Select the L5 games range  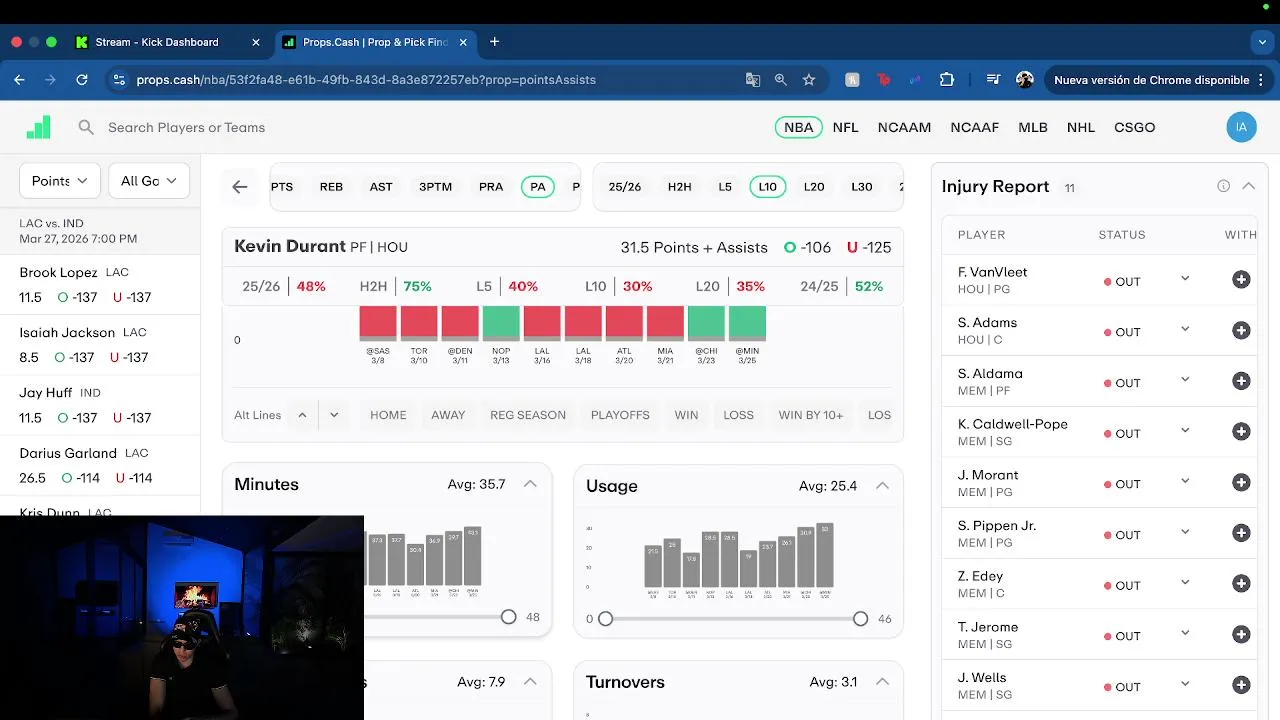(725, 187)
